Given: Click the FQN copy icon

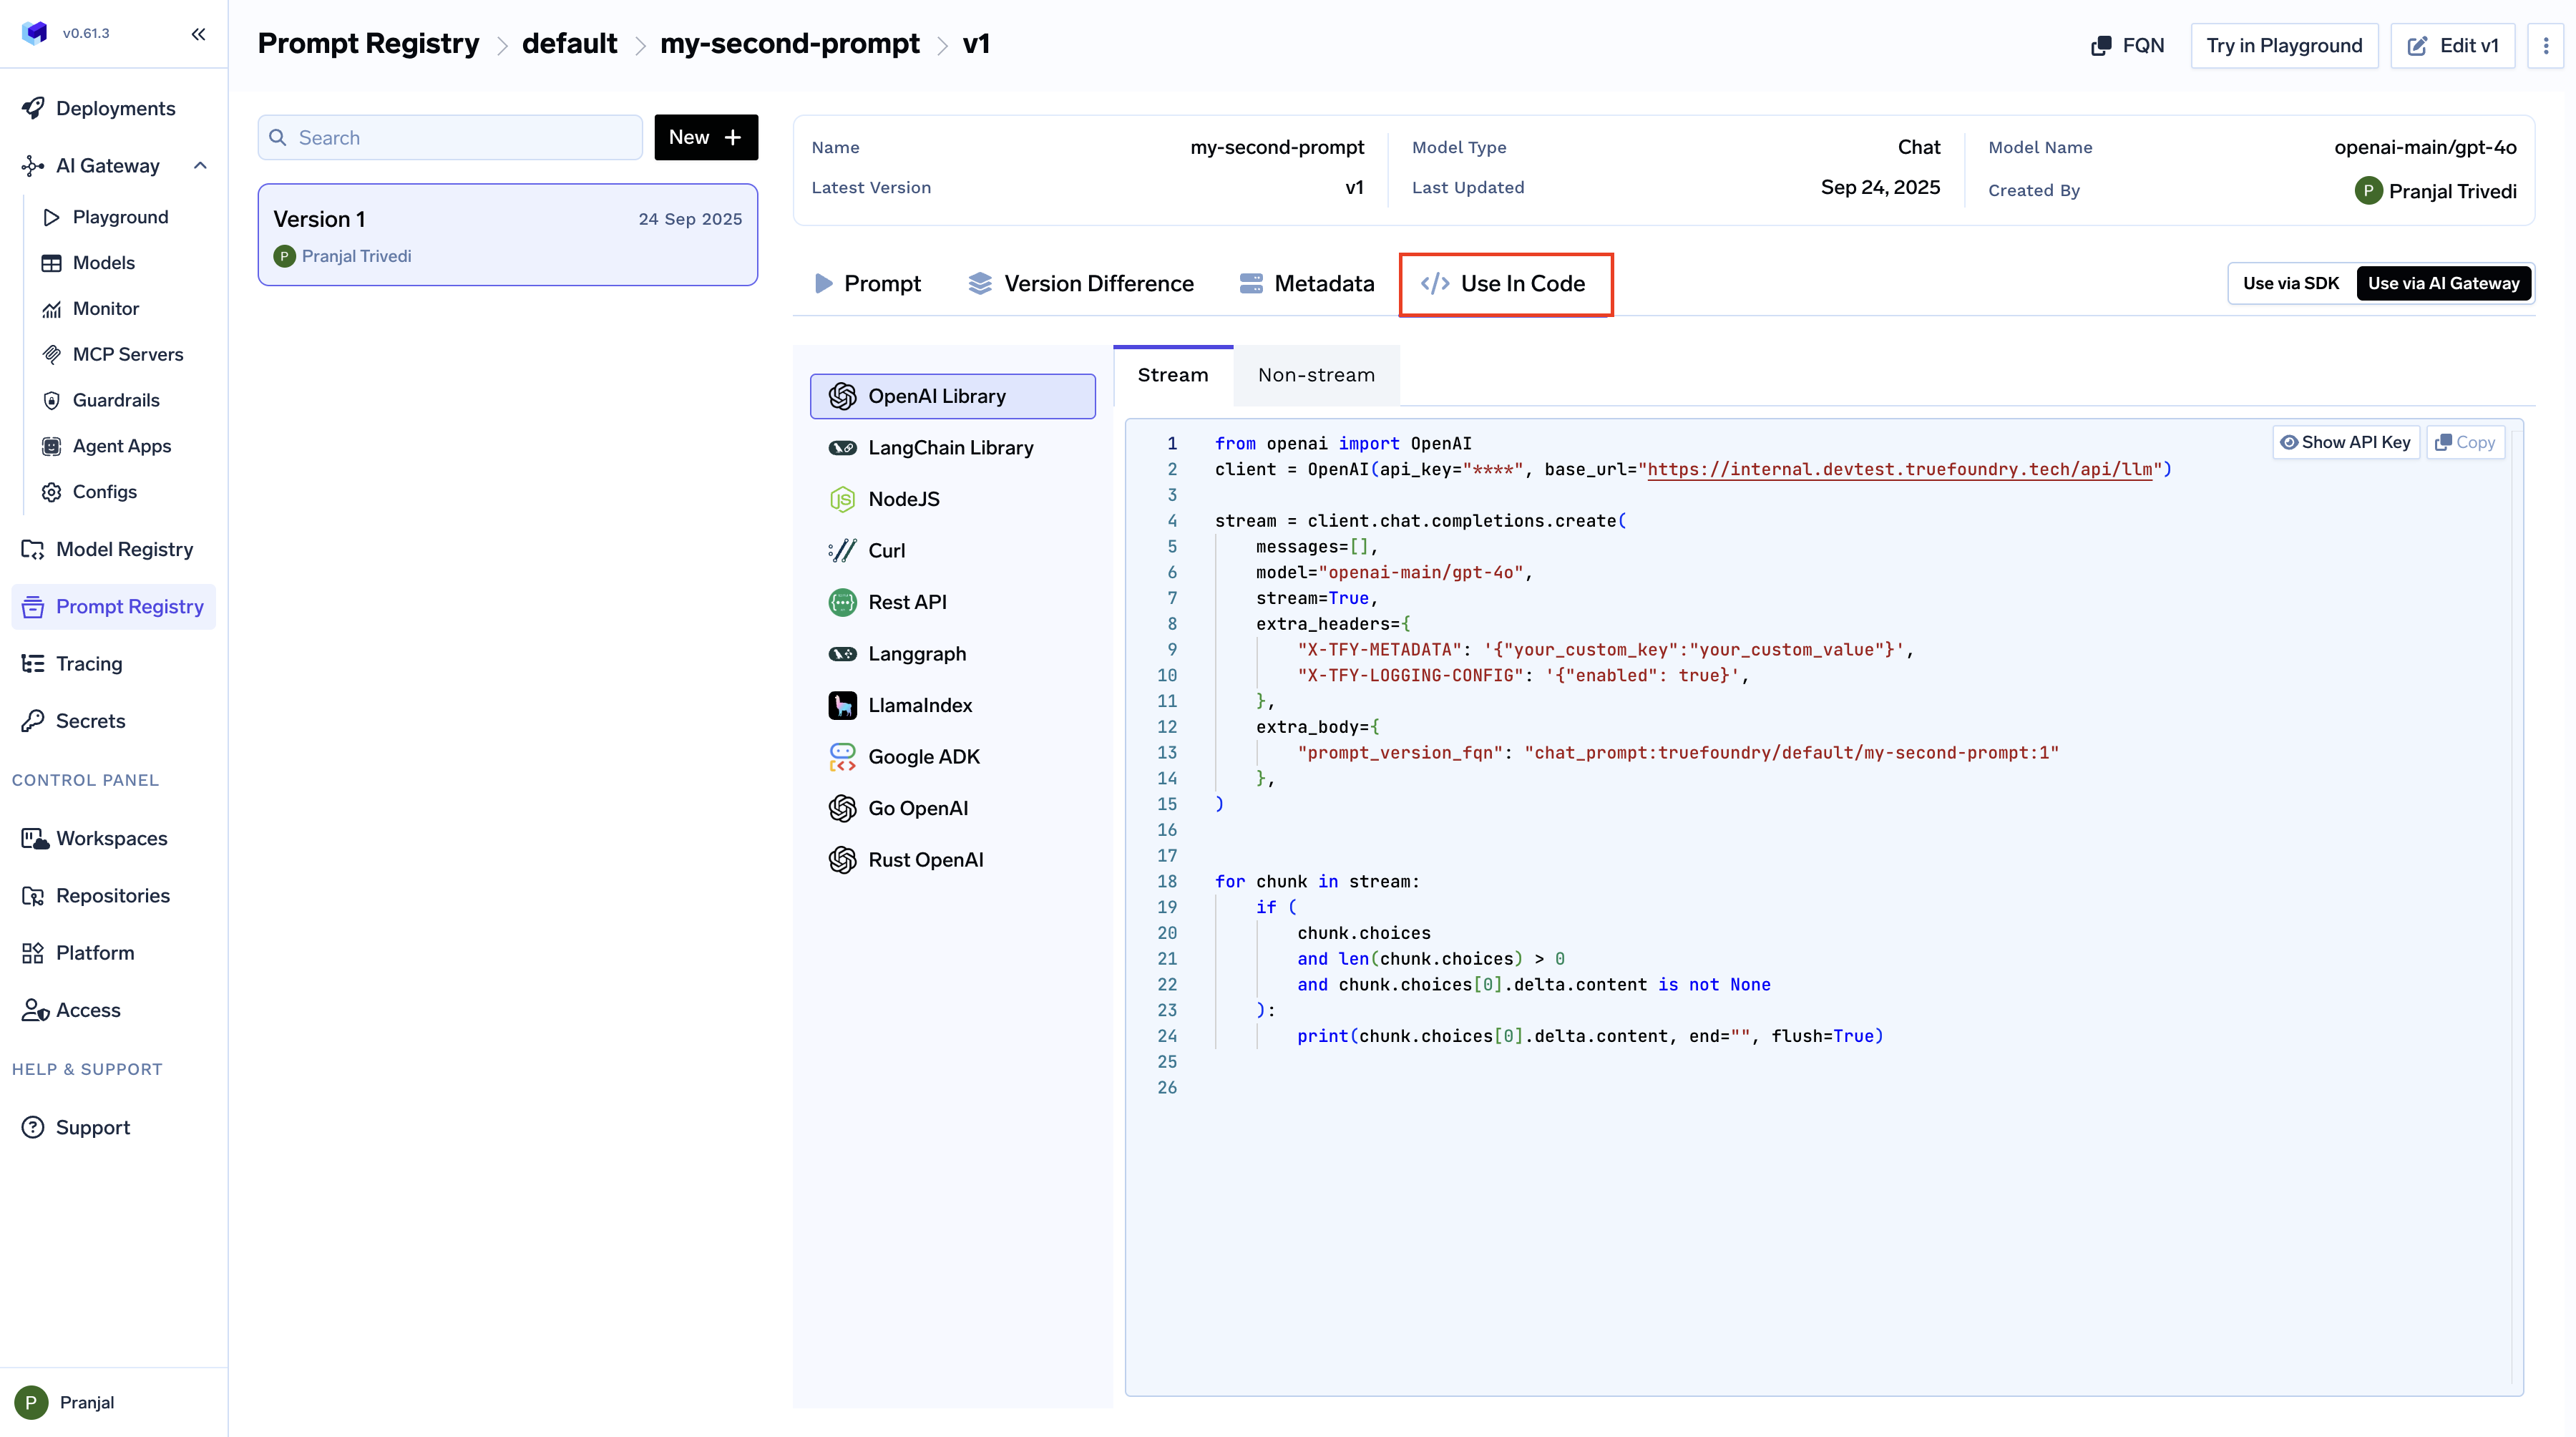Looking at the screenshot, I should tap(2101, 46).
